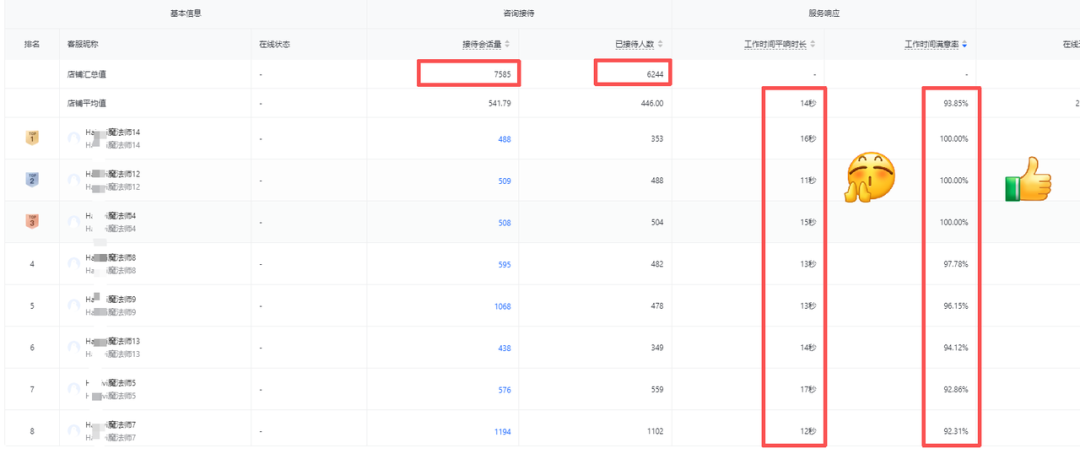
Task: Click satisfaction rate 92.86% for 魔法师5
Action: click(956, 390)
